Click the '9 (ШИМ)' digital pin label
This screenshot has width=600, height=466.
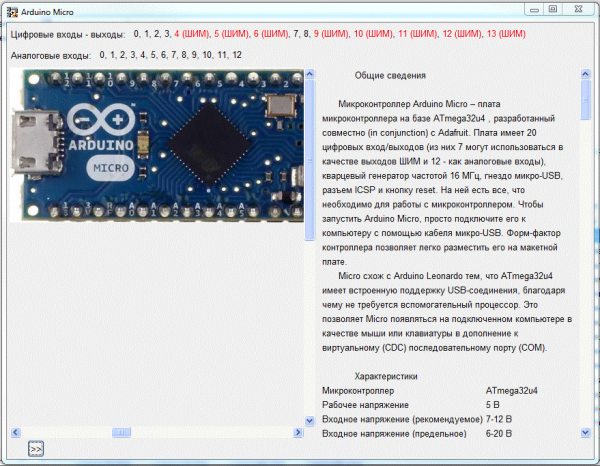[x=331, y=34]
